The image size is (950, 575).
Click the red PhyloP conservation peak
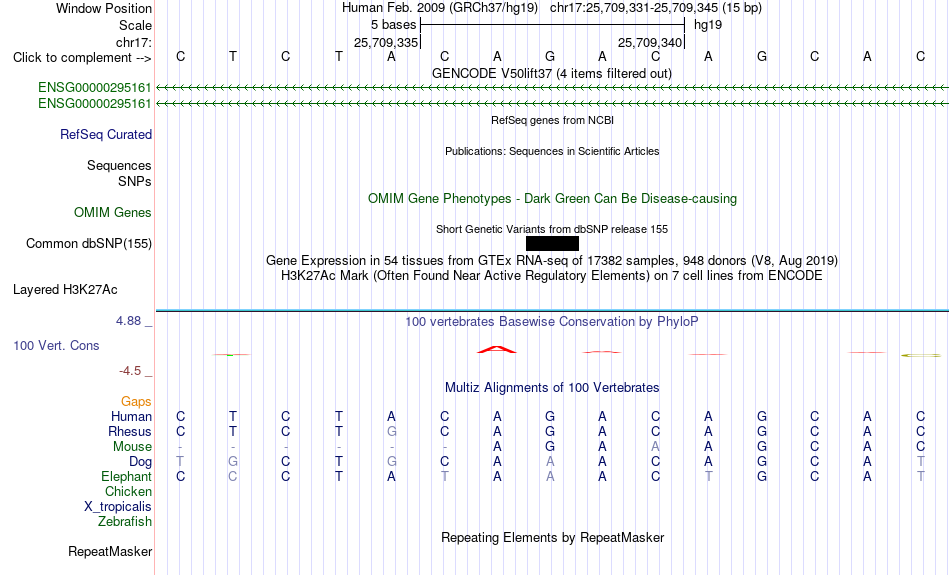(x=497, y=350)
